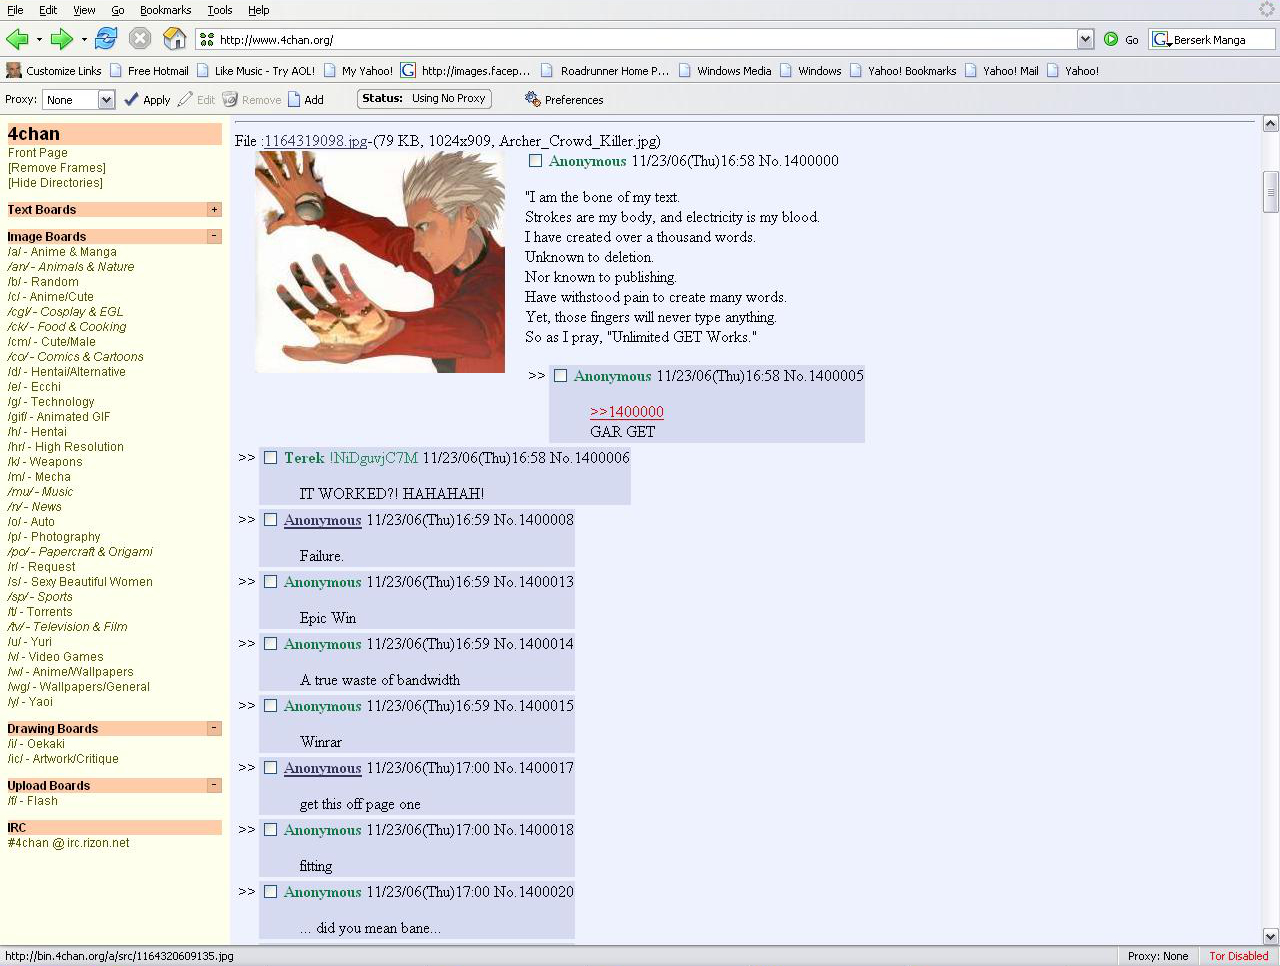
Task: Click the Tor Disabled status bar indicator
Action: point(1238,956)
